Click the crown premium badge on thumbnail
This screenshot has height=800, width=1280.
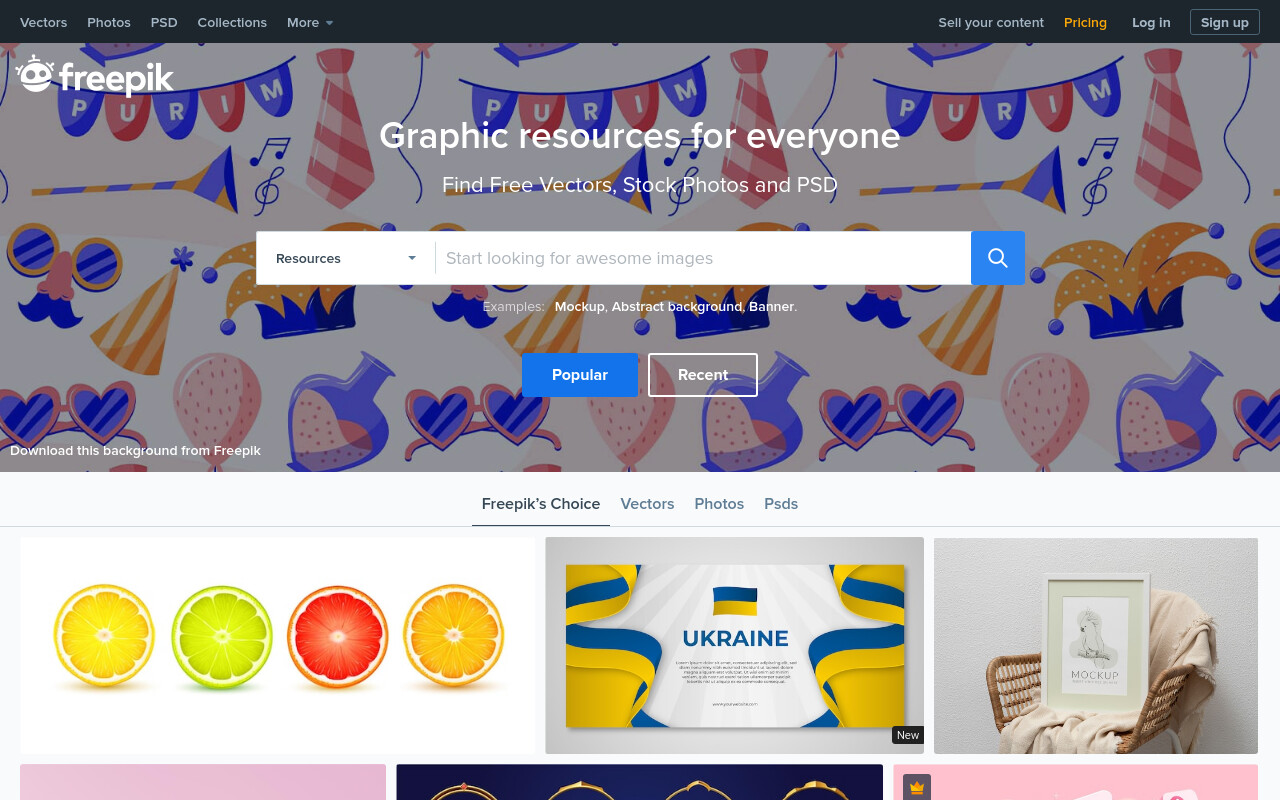point(917,788)
